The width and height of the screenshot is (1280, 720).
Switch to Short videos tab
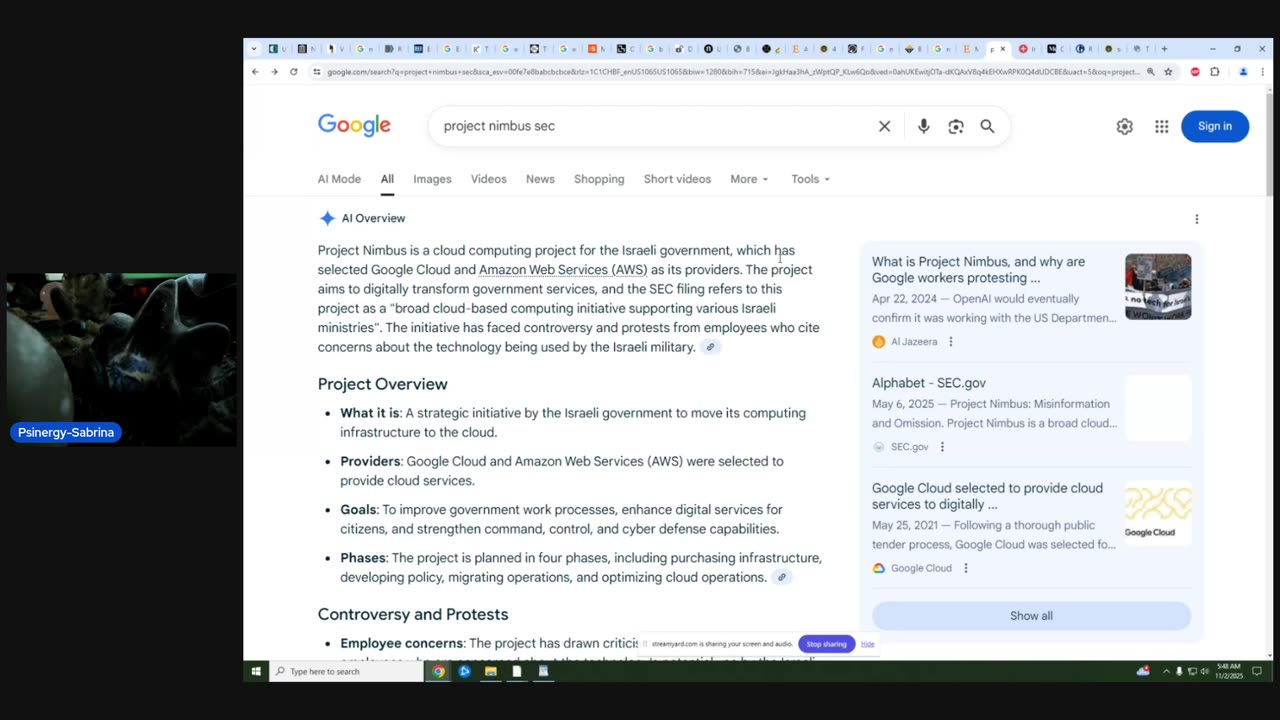677,179
